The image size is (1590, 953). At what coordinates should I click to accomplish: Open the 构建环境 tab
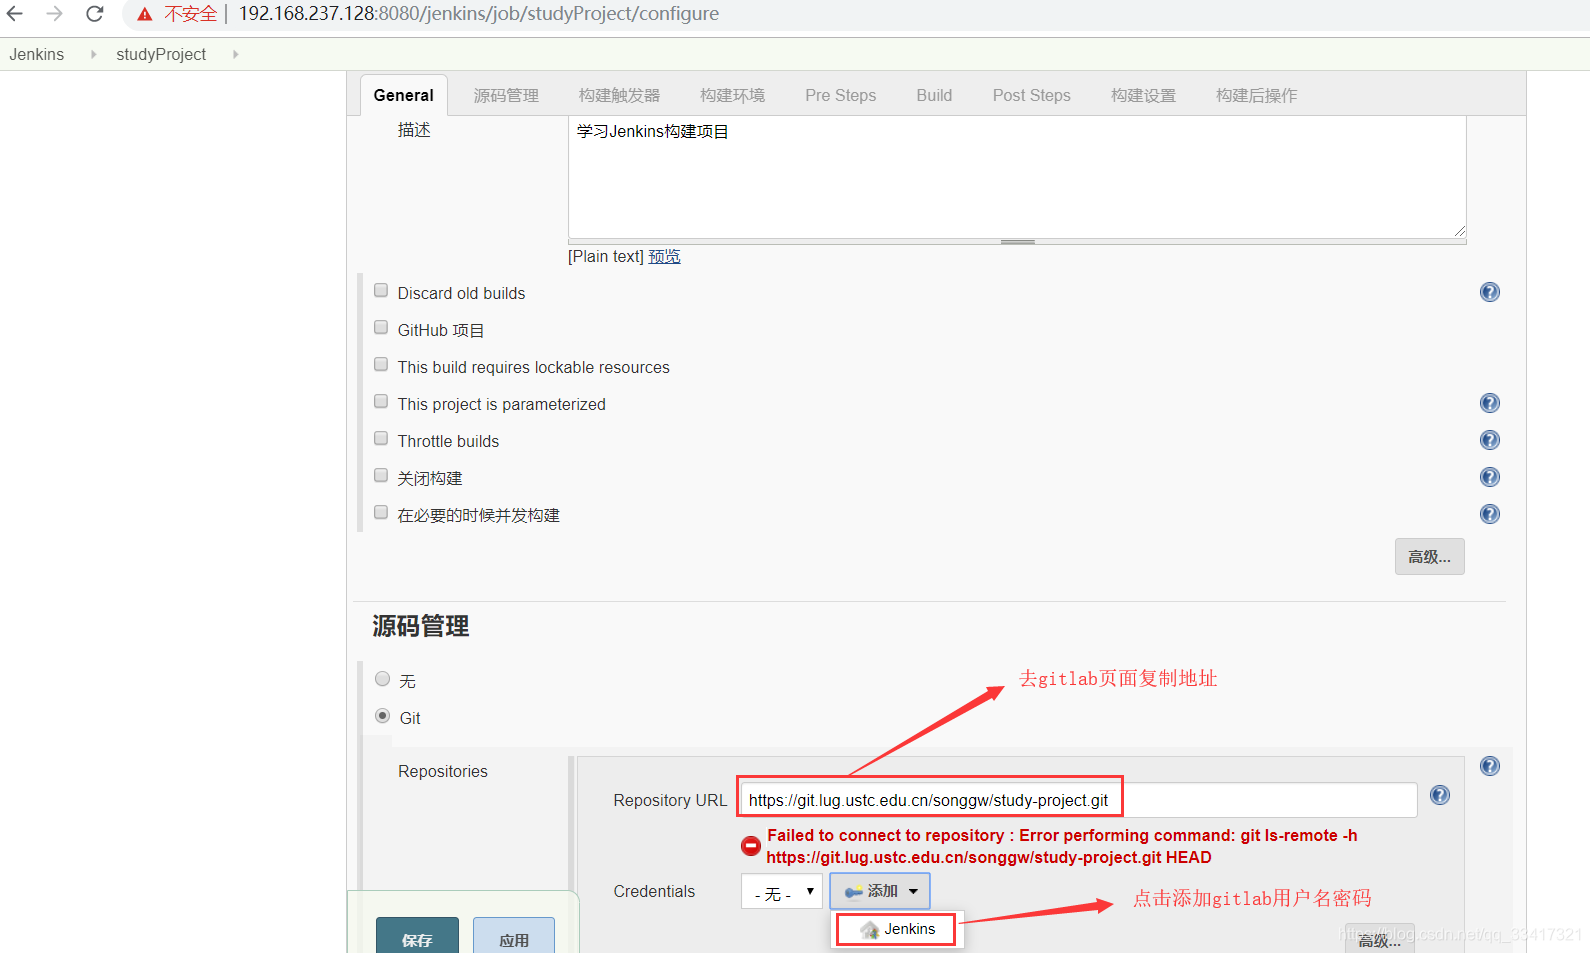point(733,96)
